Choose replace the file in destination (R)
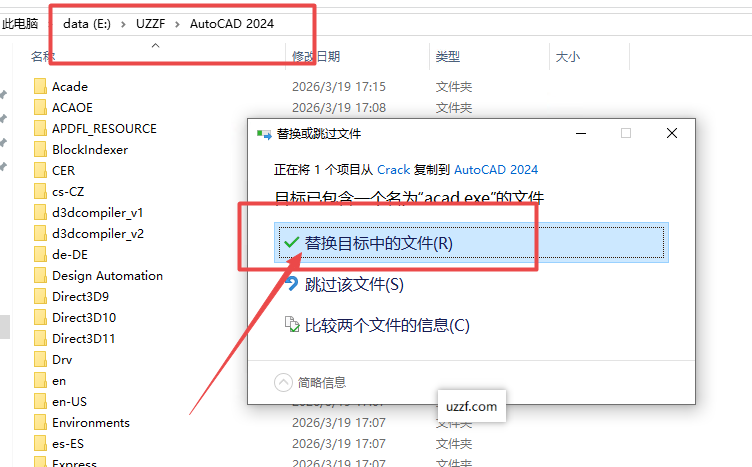Screen dimensions: 752x467 click(378, 243)
